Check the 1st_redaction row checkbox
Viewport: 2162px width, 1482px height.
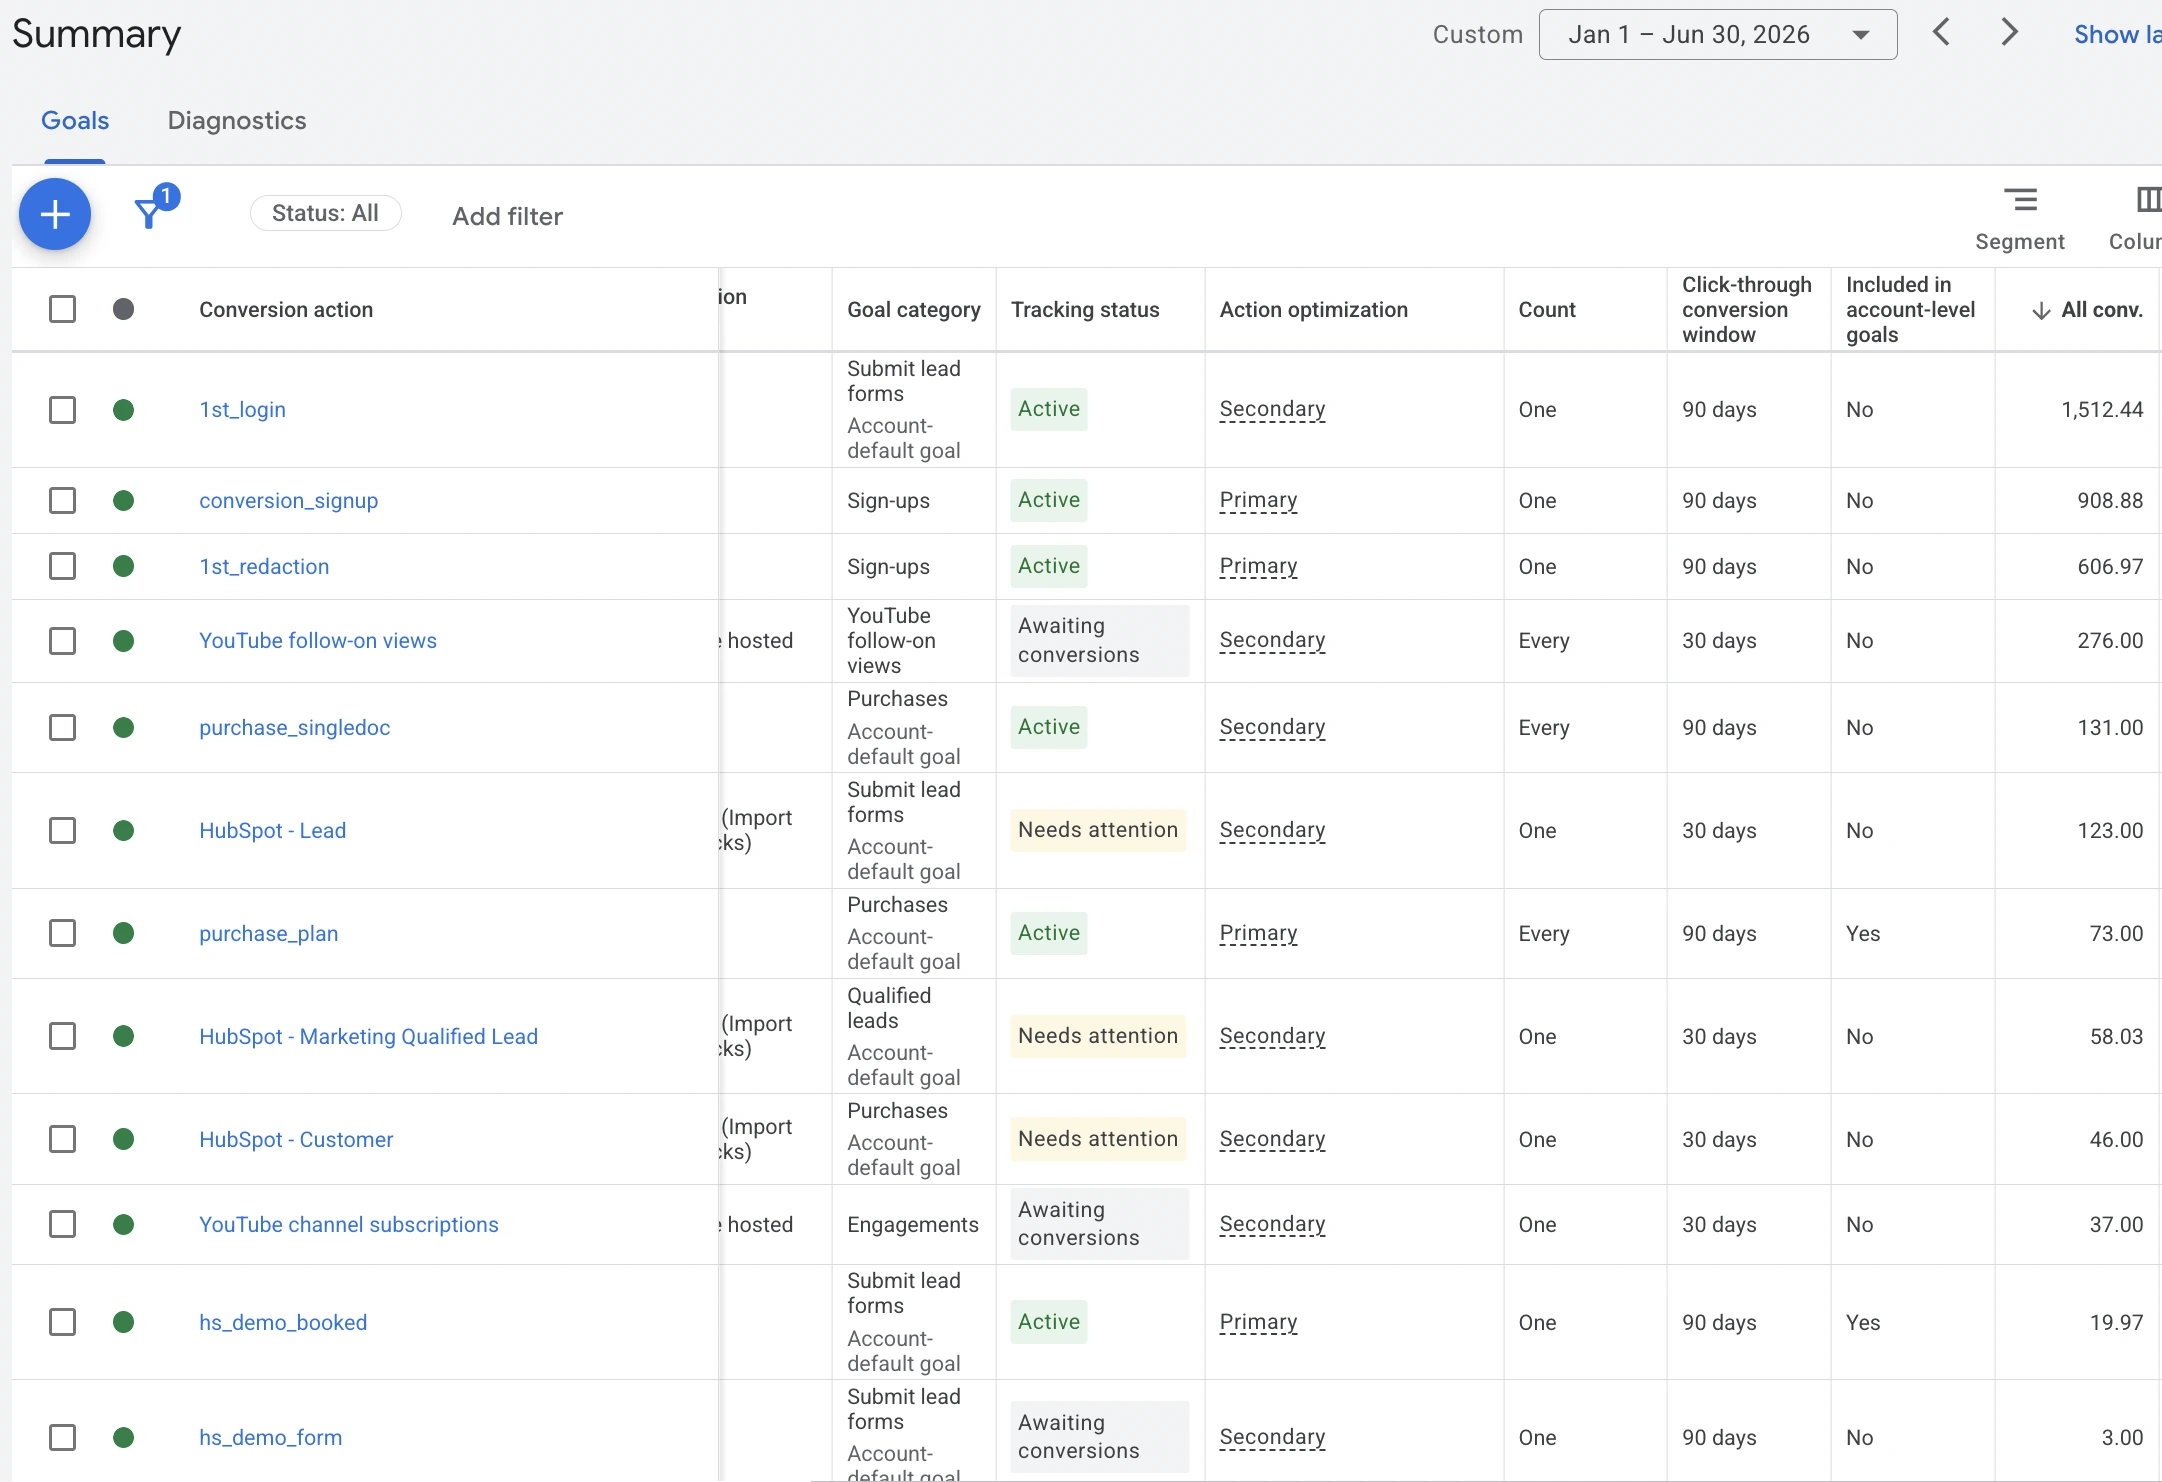(x=62, y=566)
